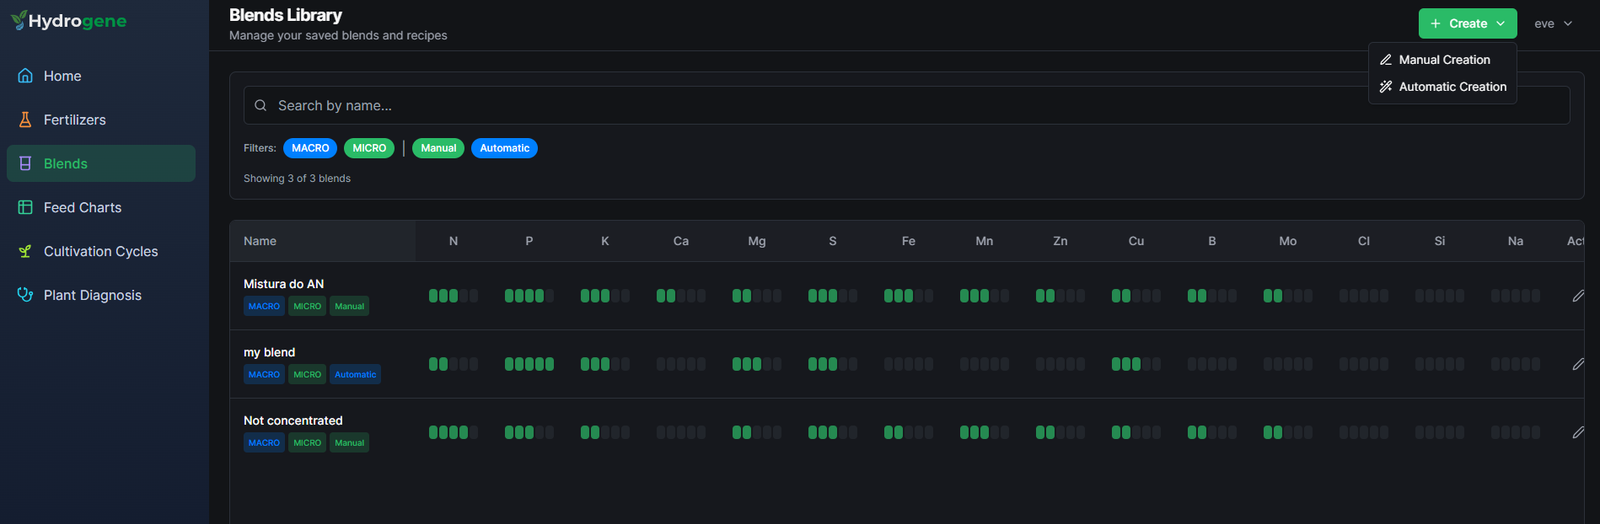
Task: Edit the Mistura do AN blend
Action: click(1578, 296)
